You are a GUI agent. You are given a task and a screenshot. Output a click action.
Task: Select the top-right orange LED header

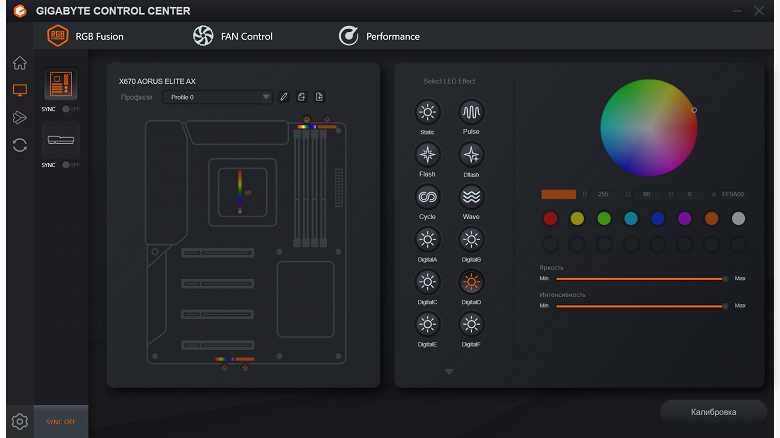(327, 127)
